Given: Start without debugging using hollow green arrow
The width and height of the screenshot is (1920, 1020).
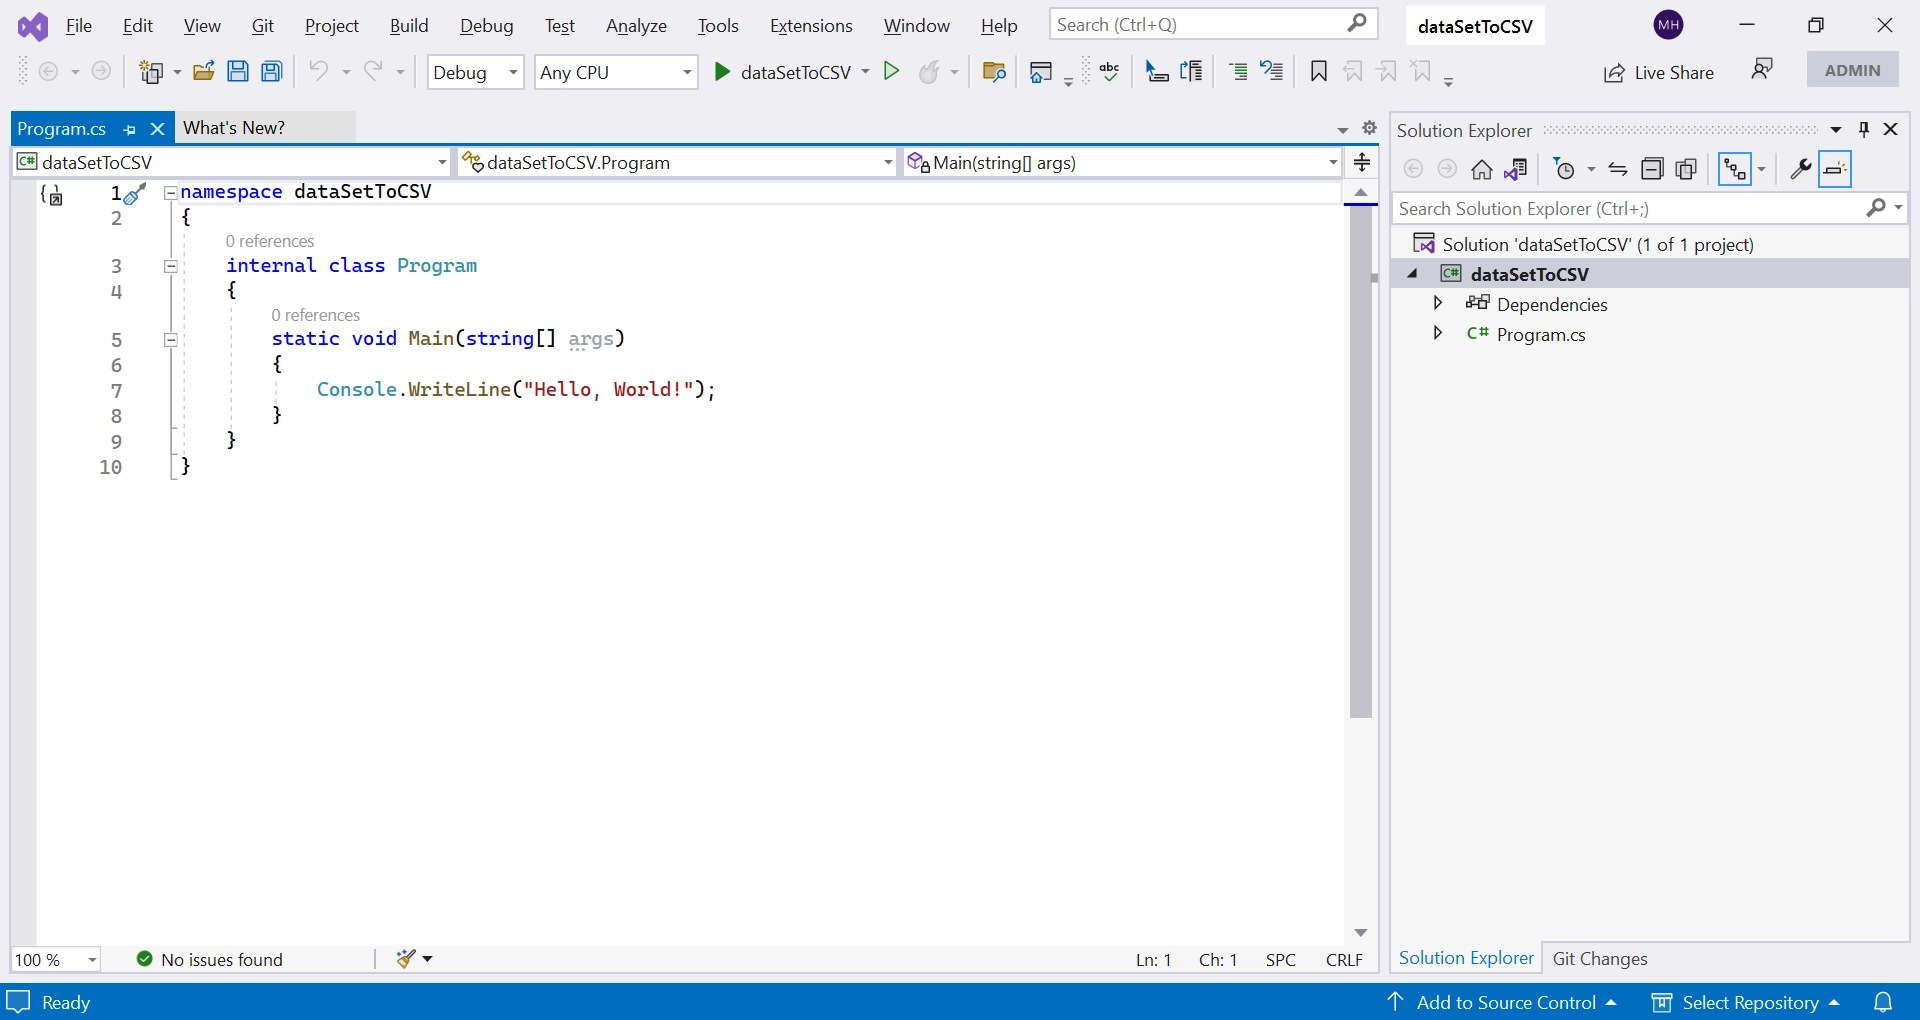Looking at the screenshot, I should 892,71.
